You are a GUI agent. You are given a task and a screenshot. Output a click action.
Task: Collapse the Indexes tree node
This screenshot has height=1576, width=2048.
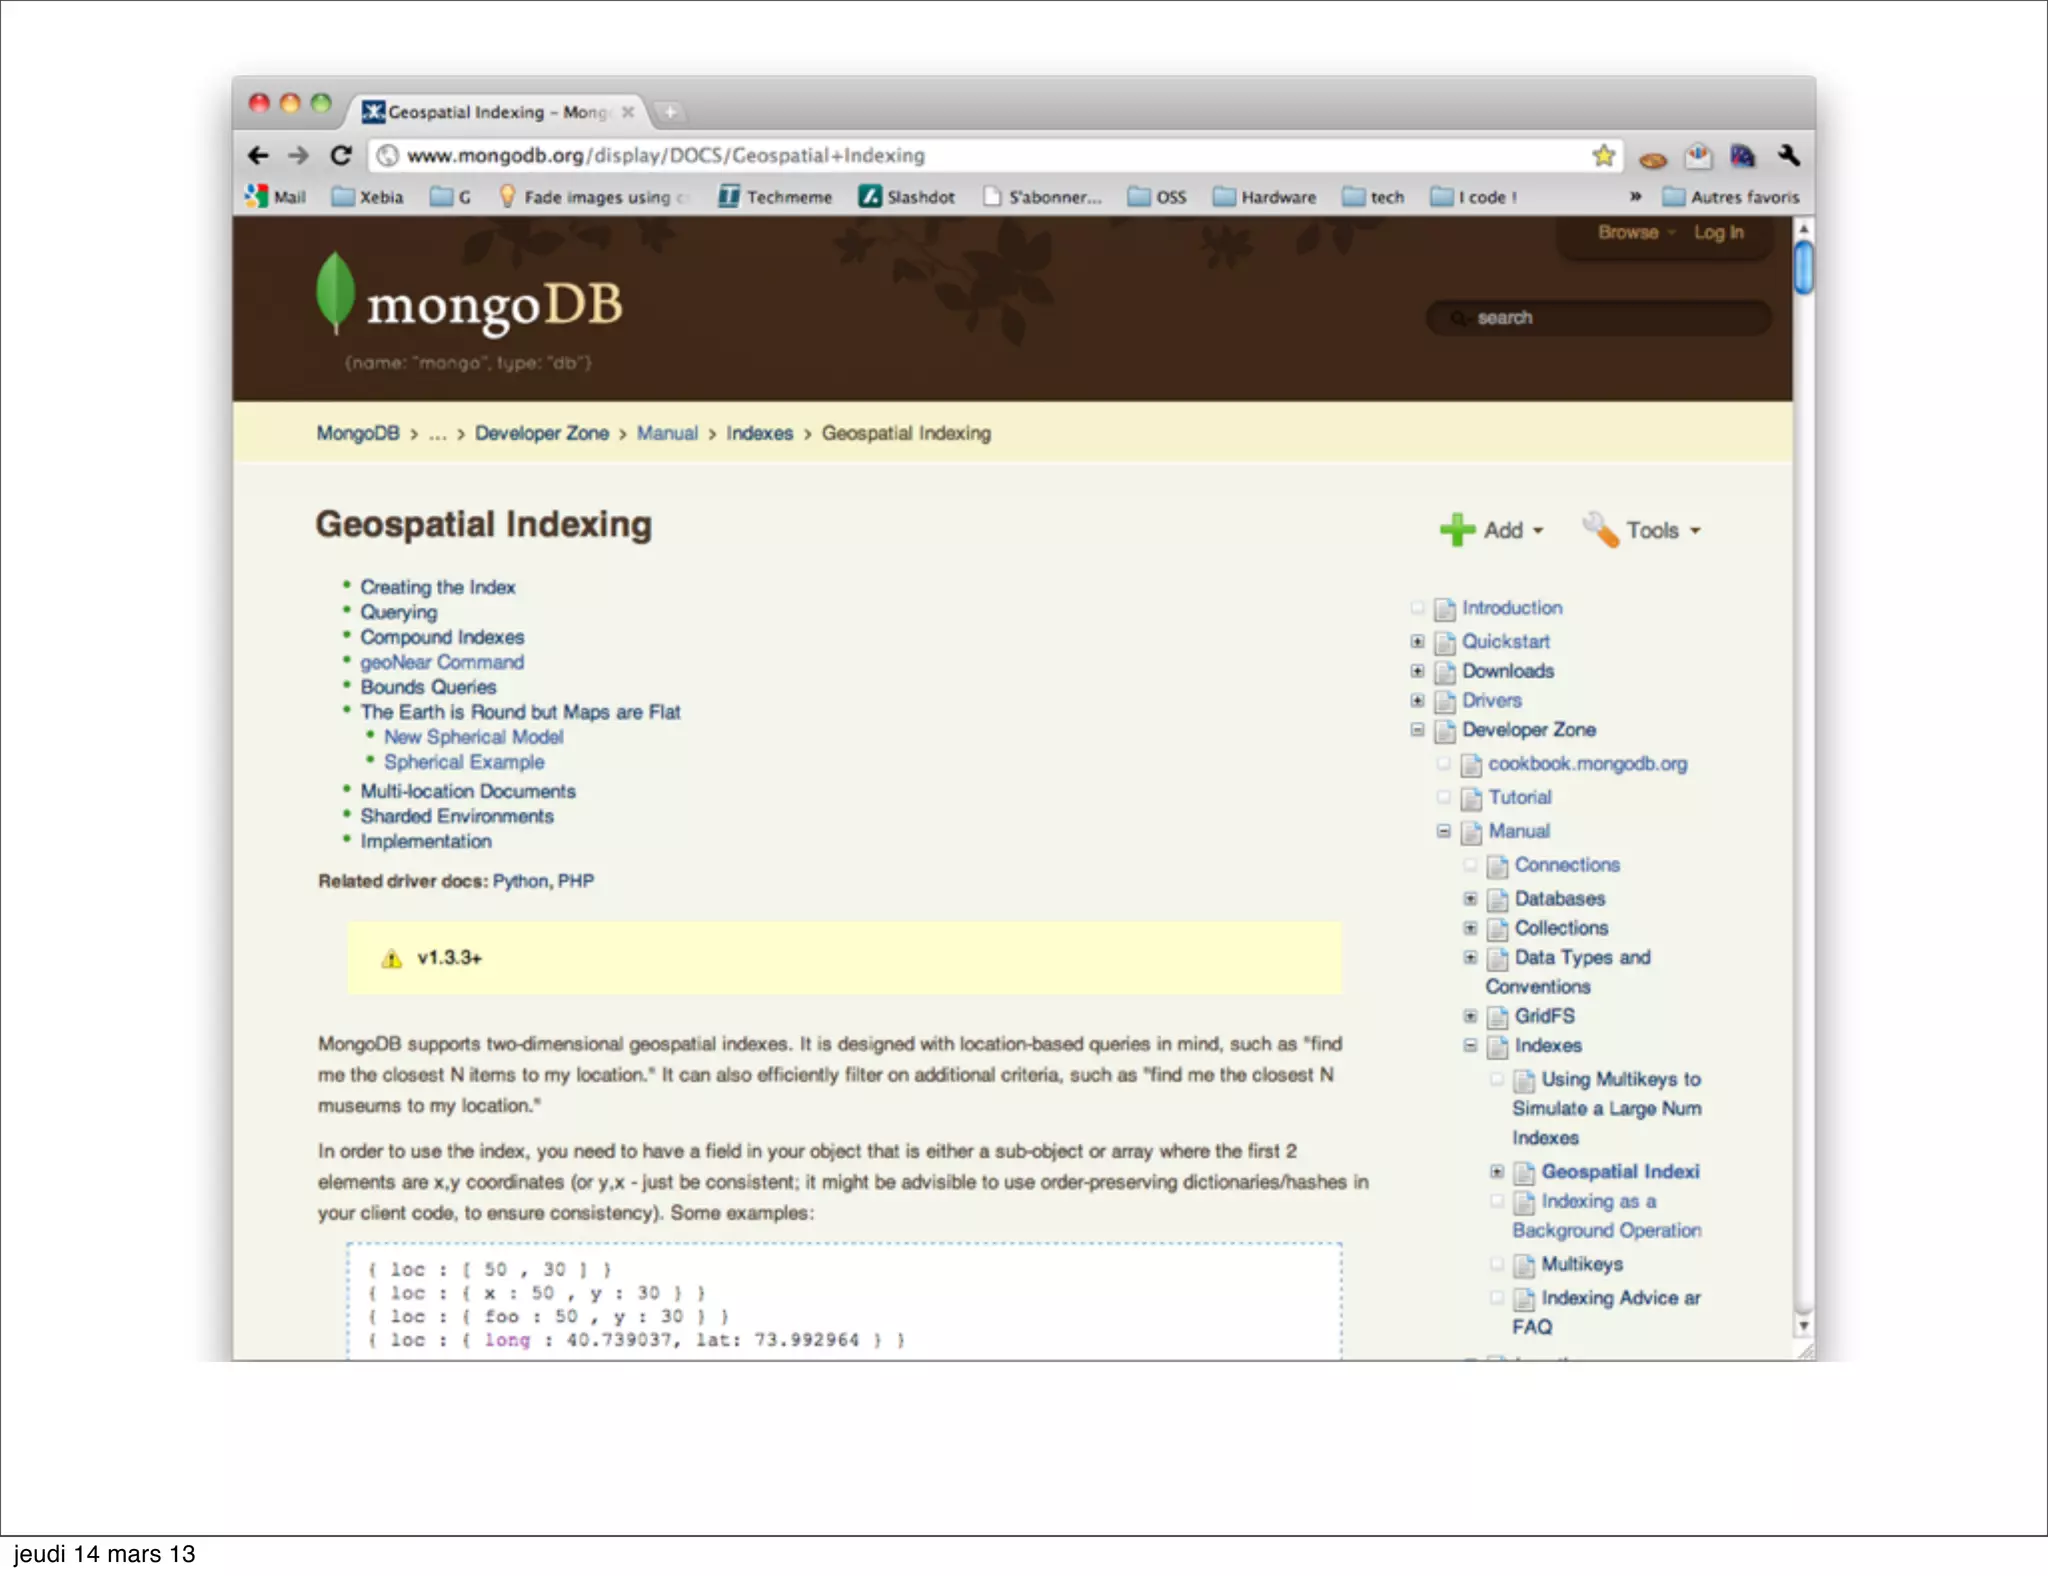click(1470, 1045)
